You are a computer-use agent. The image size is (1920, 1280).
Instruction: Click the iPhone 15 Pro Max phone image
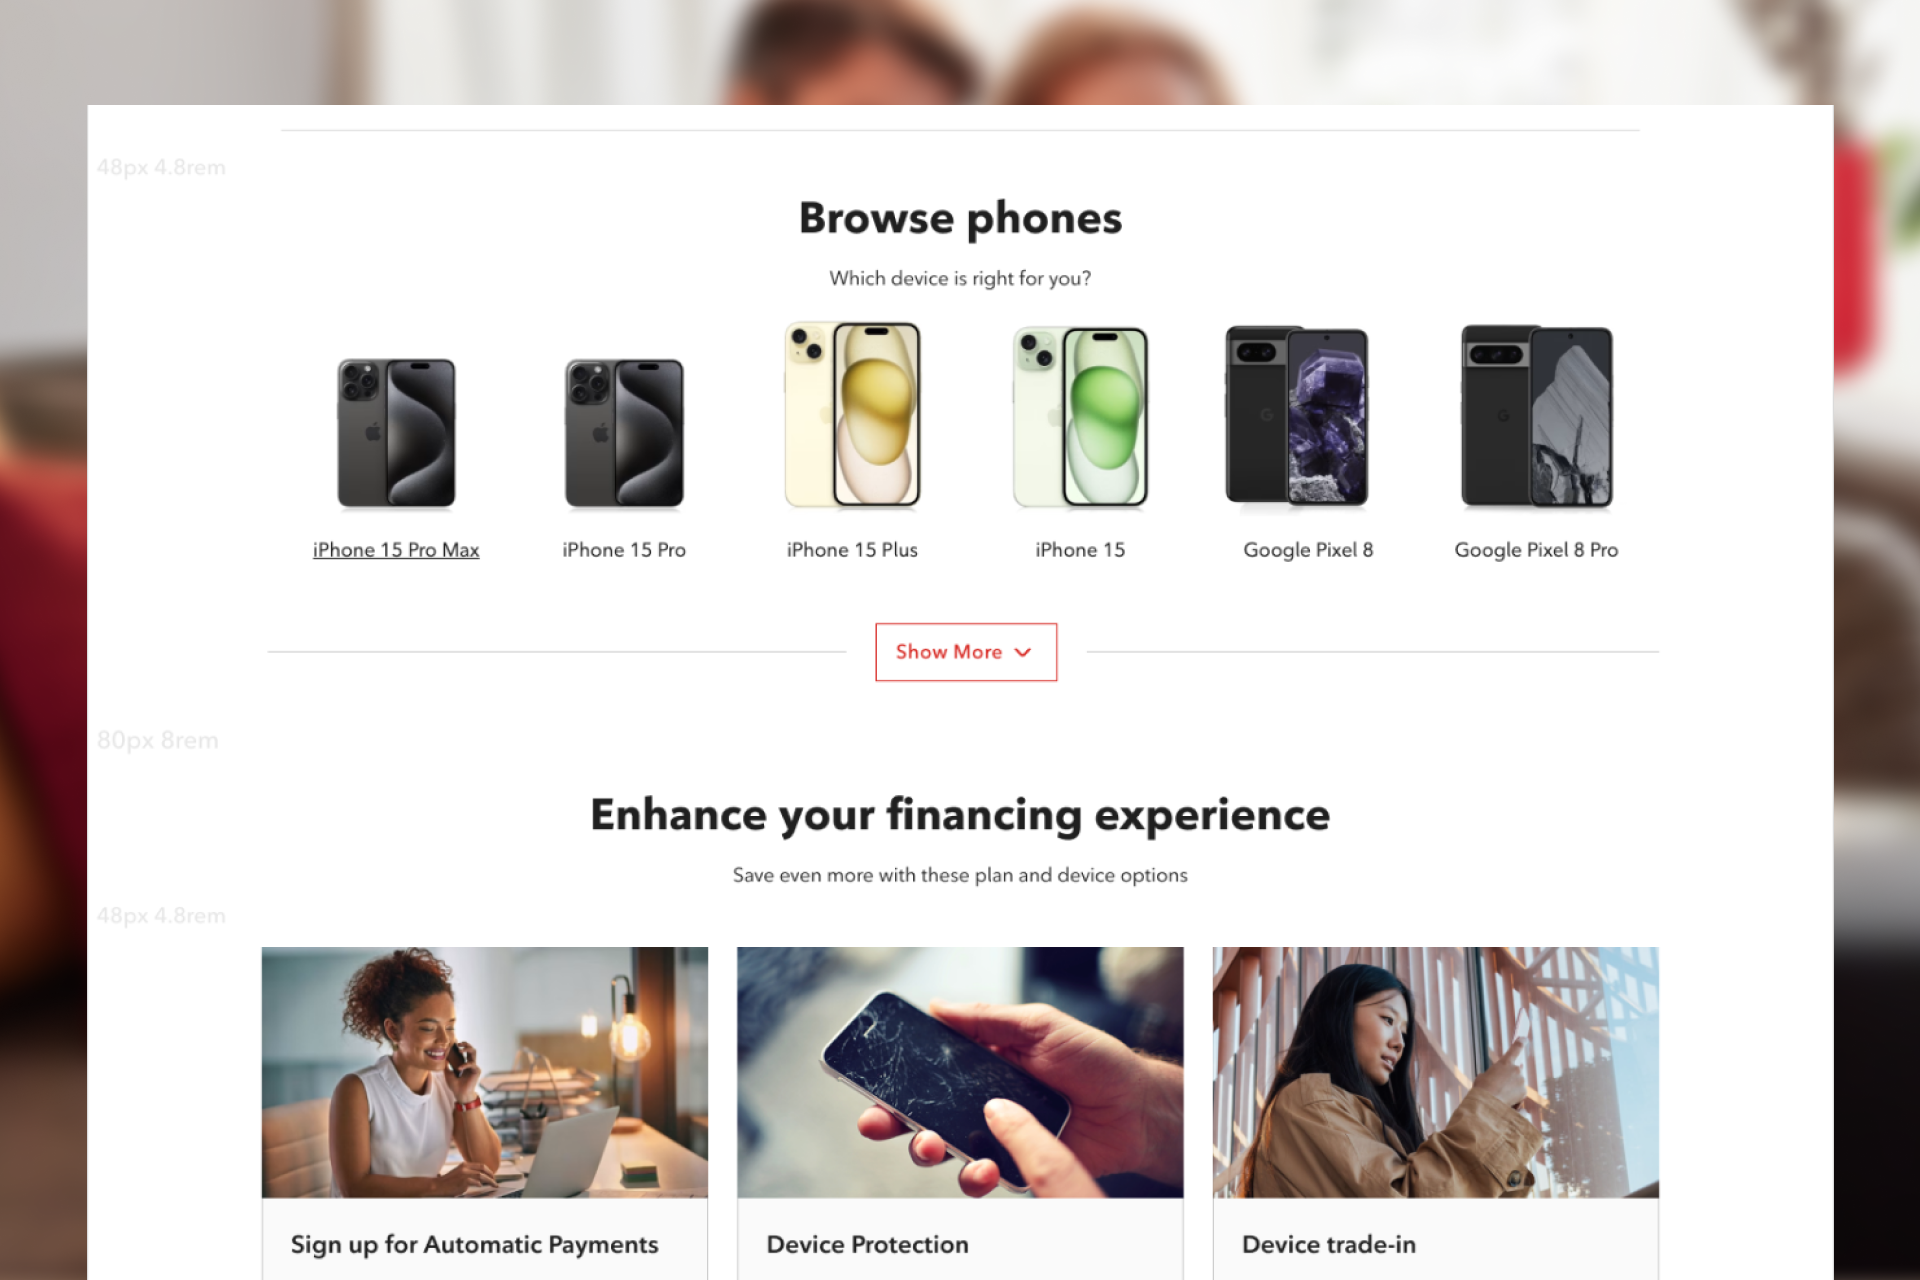pyautogui.click(x=396, y=434)
